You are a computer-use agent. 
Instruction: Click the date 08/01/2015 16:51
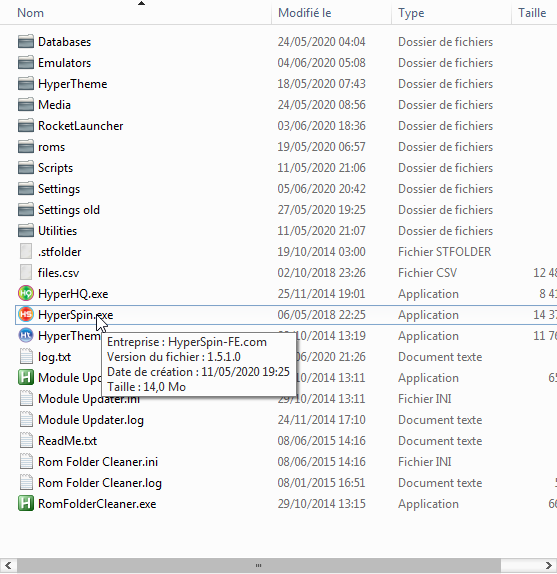pyautogui.click(x=321, y=482)
